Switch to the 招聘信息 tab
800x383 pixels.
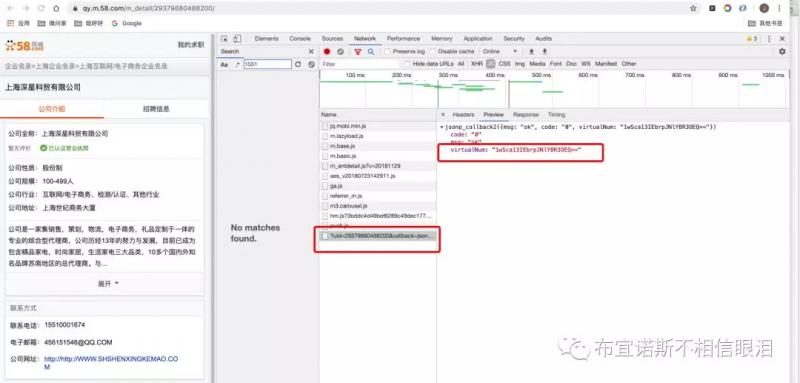(x=156, y=109)
